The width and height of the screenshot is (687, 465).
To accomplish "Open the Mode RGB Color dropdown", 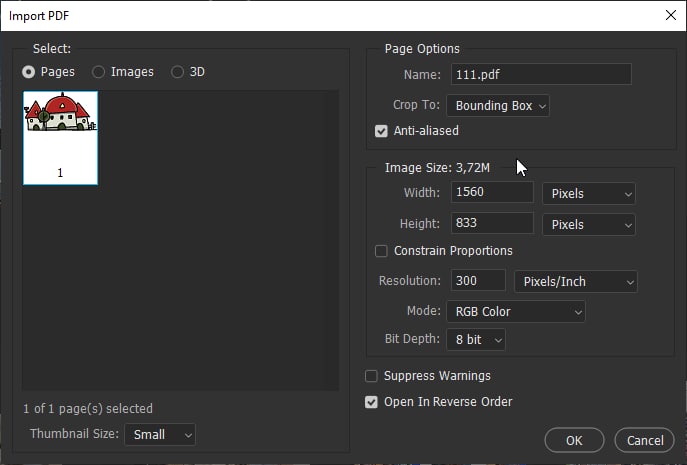I will [516, 312].
